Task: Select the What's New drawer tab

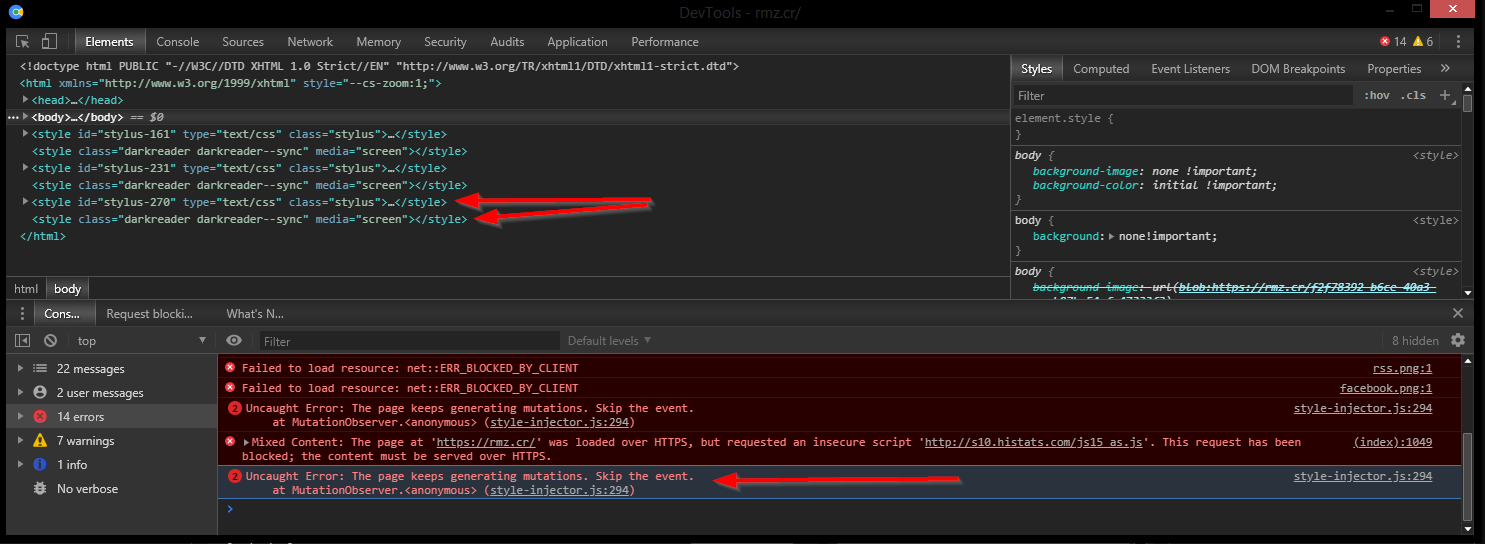Action: [254, 313]
